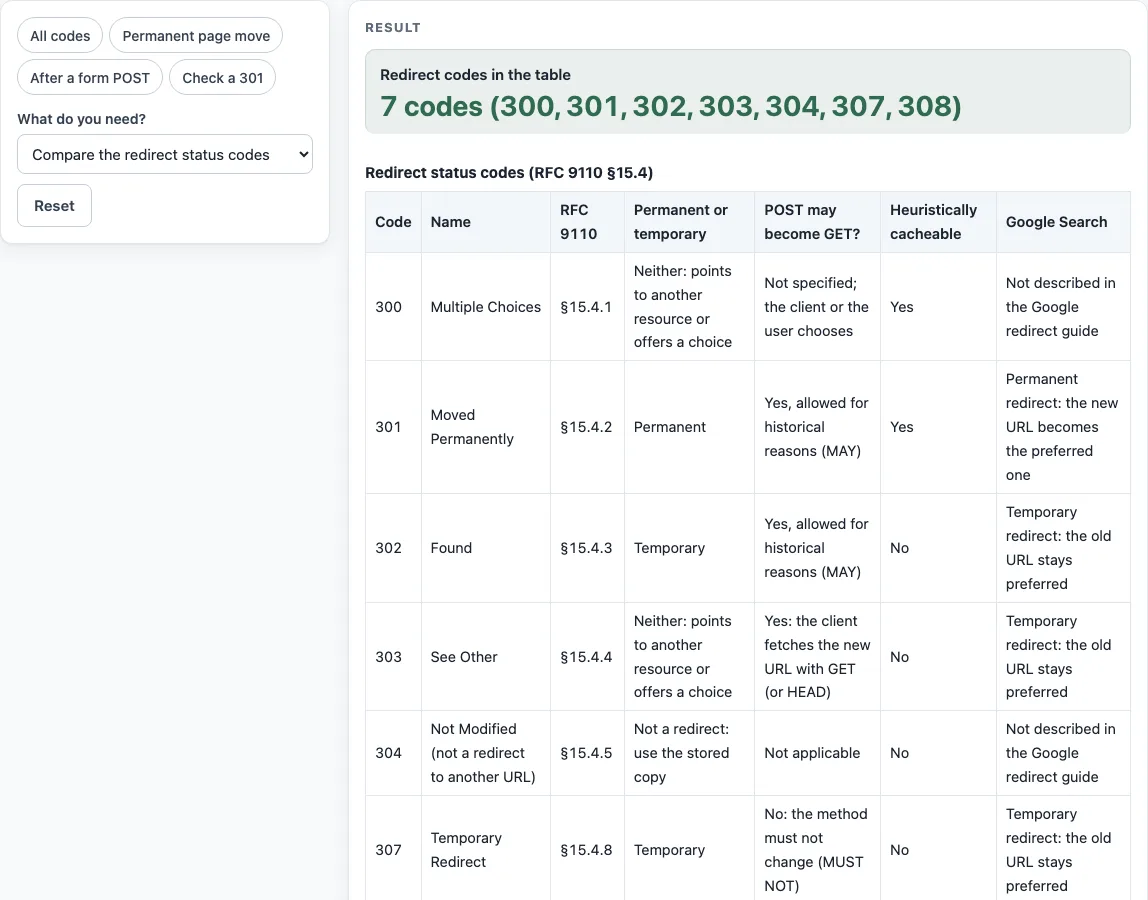Click the 301 code cell
The image size is (1148, 900).
point(393,427)
